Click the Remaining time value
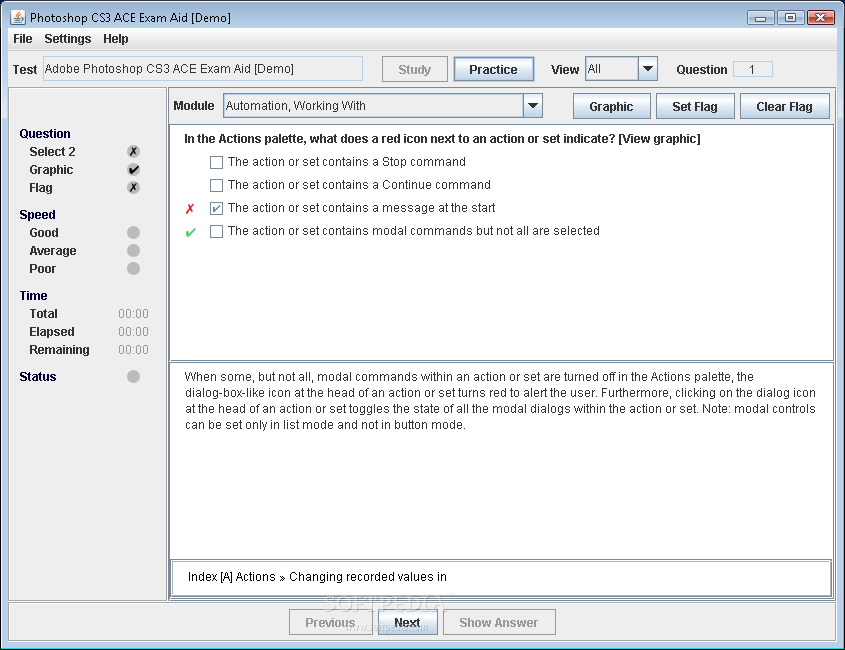 point(133,350)
